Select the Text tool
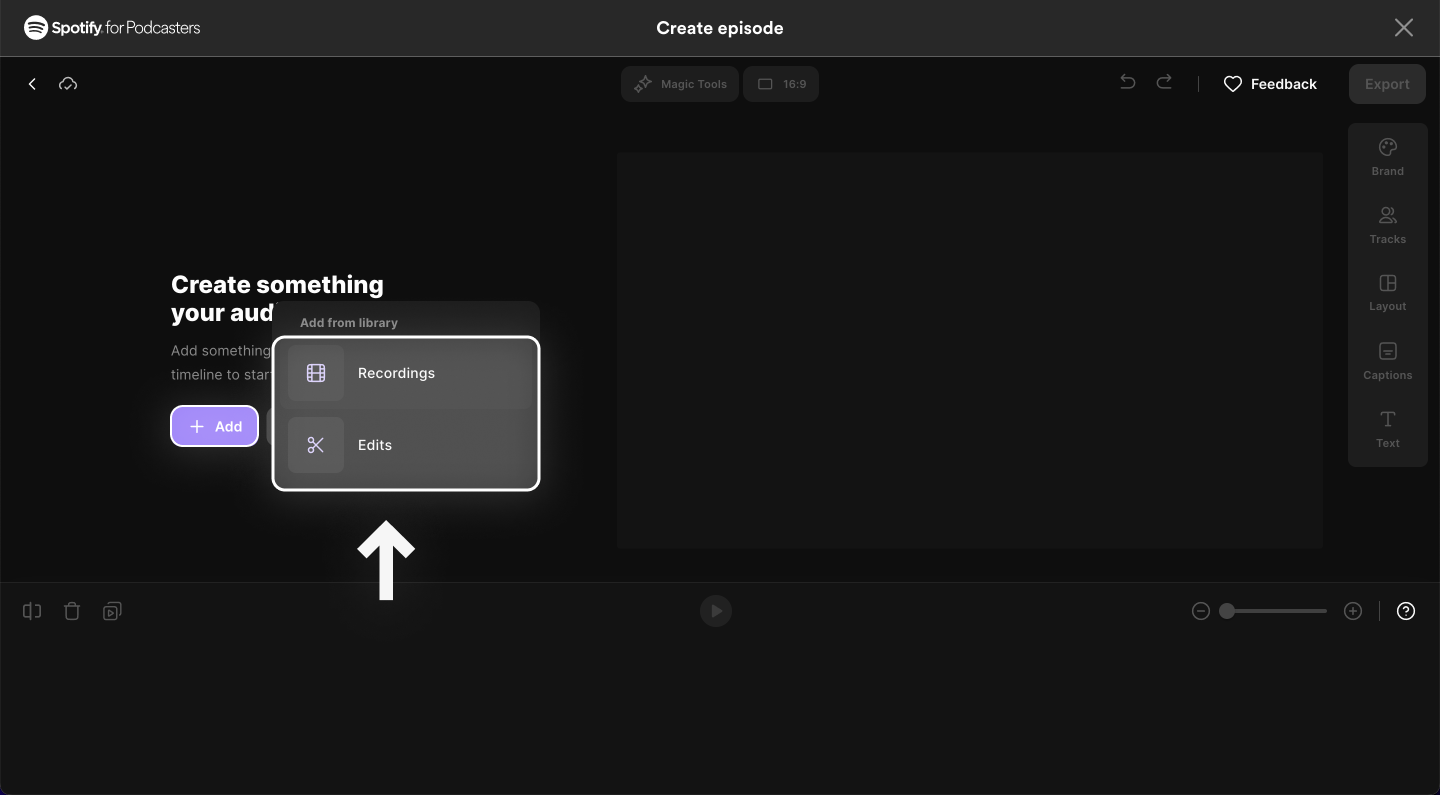 click(x=1387, y=428)
